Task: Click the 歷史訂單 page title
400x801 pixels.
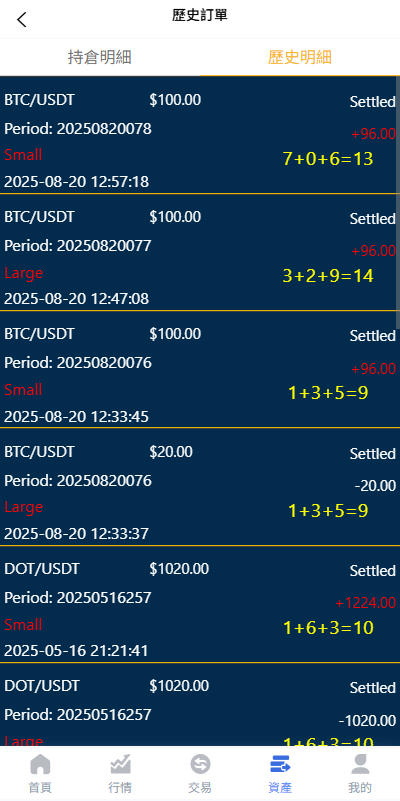Action: pyautogui.click(x=200, y=15)
